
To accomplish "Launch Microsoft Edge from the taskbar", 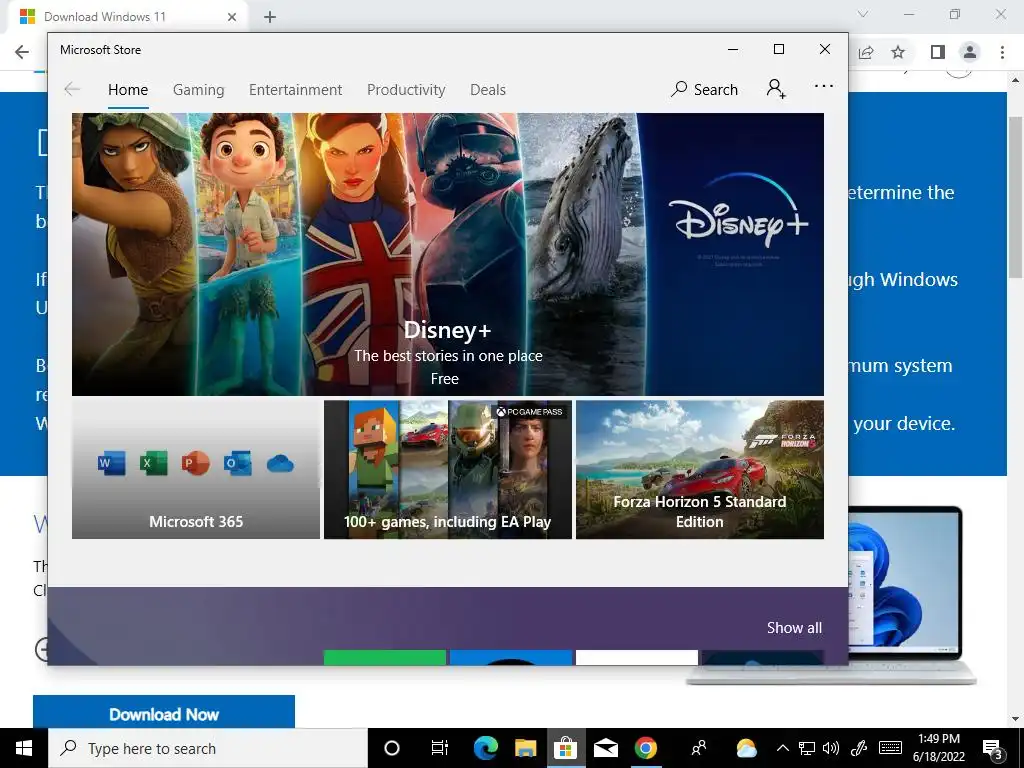I will [485, 748].
